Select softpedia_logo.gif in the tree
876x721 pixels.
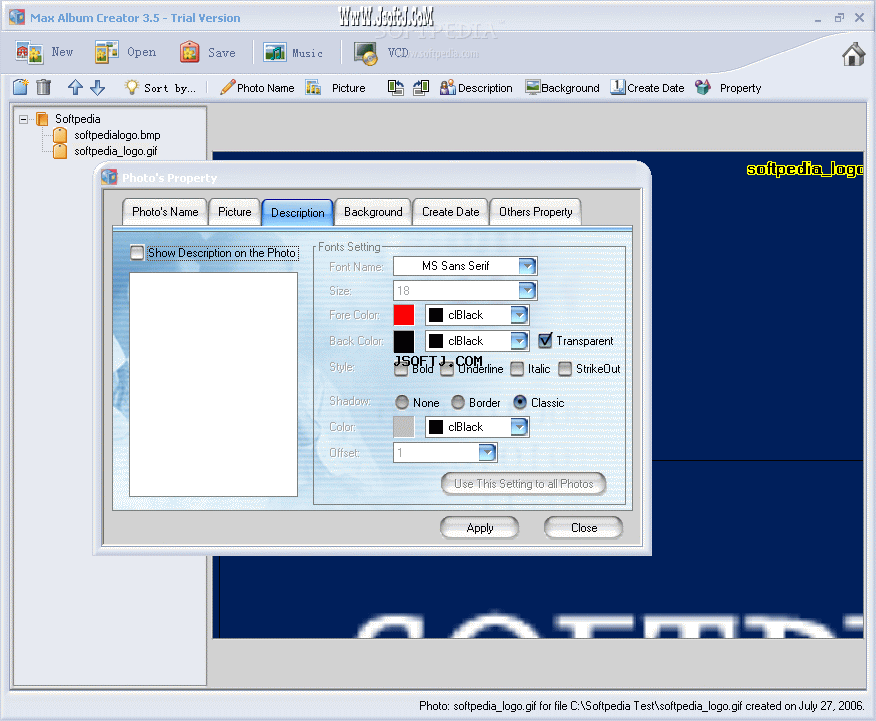116,151
